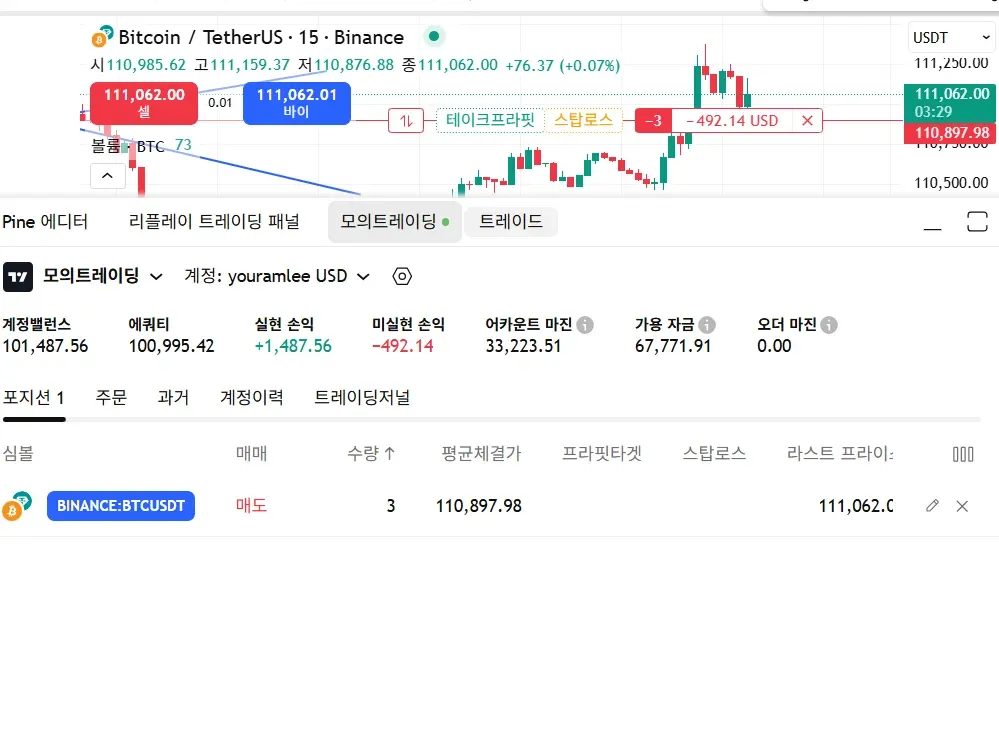Screen dimensions: 999x755
Task: Sort by the 수량 quantity column header
Action: tap(371, 454)
